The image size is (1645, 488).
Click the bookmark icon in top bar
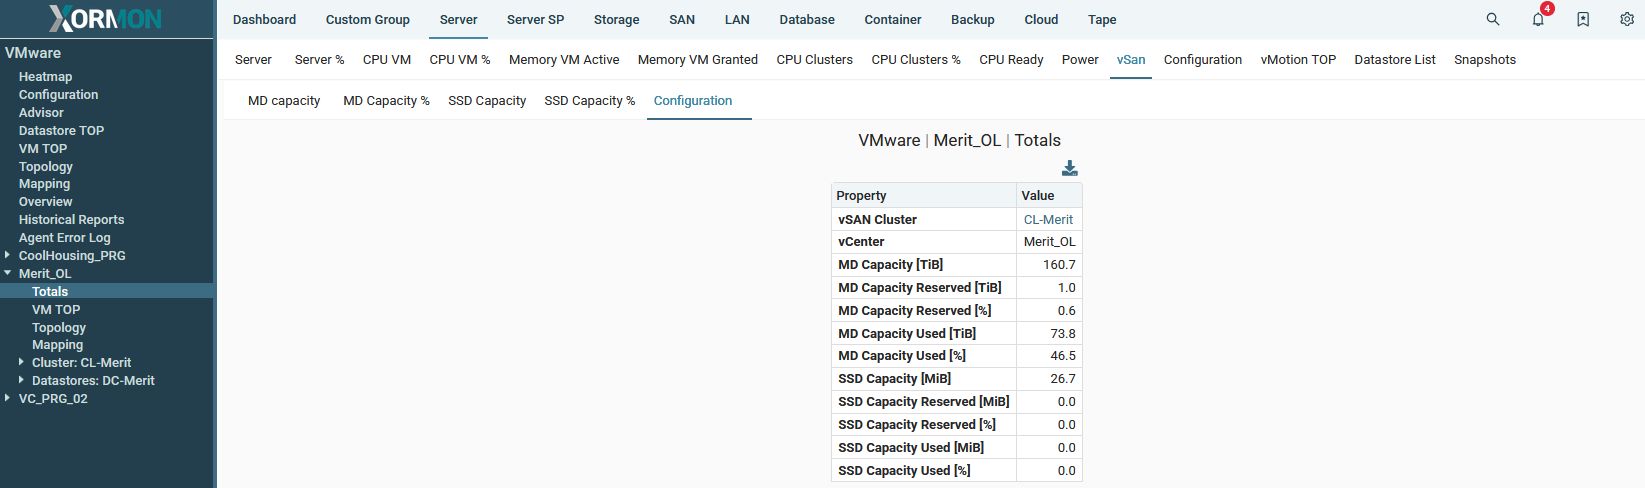1583,19
